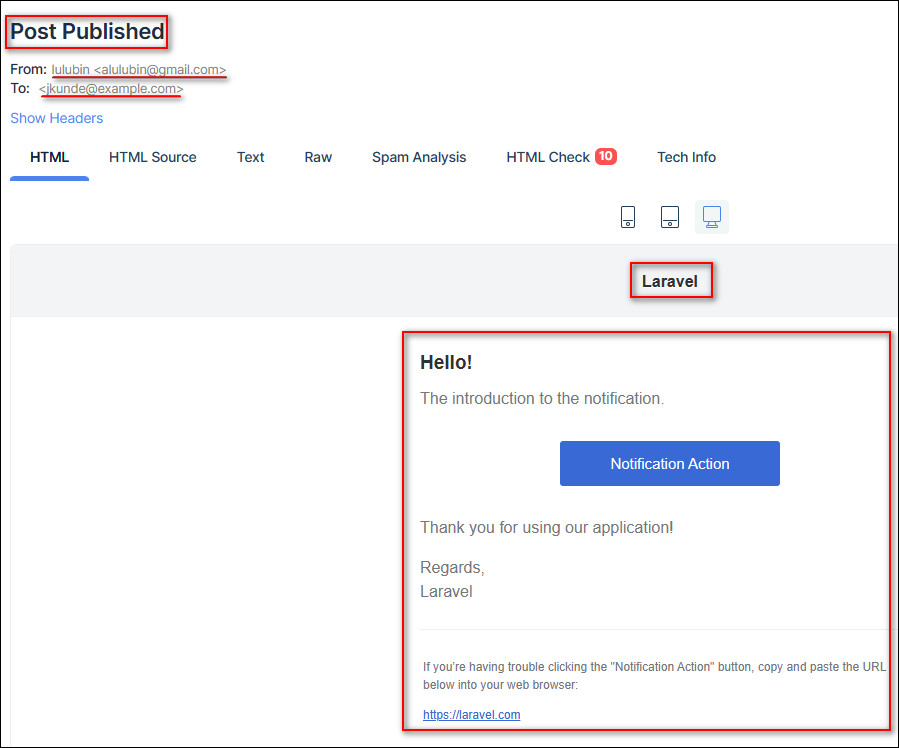Click the Show Headers link
Screen dimensions: 899x748
point(57,118)
